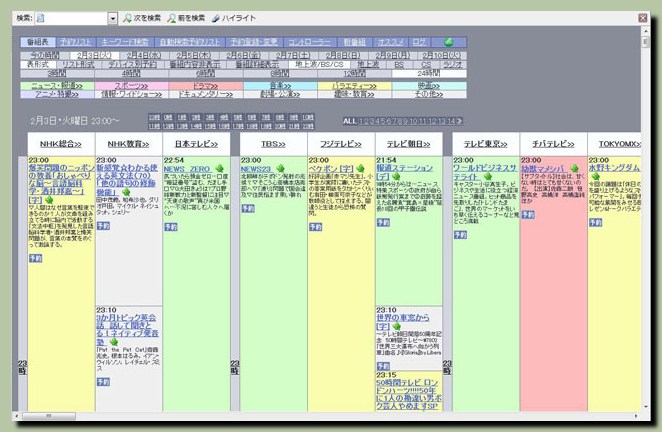Click the leaf icon beside 3か月トピック英会話
662x432 pixels.
pos(114,342)
